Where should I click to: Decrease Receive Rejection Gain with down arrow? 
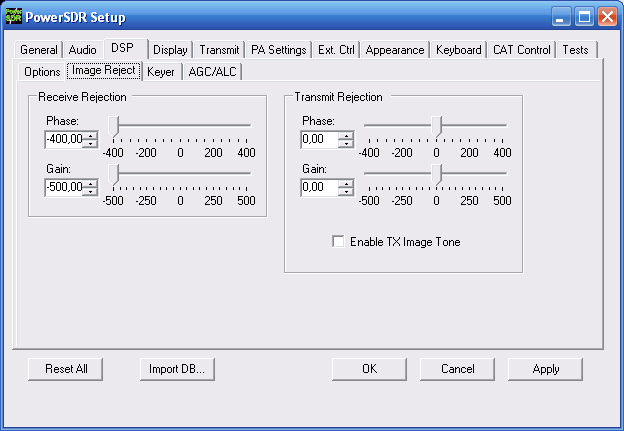pos(91,191)
